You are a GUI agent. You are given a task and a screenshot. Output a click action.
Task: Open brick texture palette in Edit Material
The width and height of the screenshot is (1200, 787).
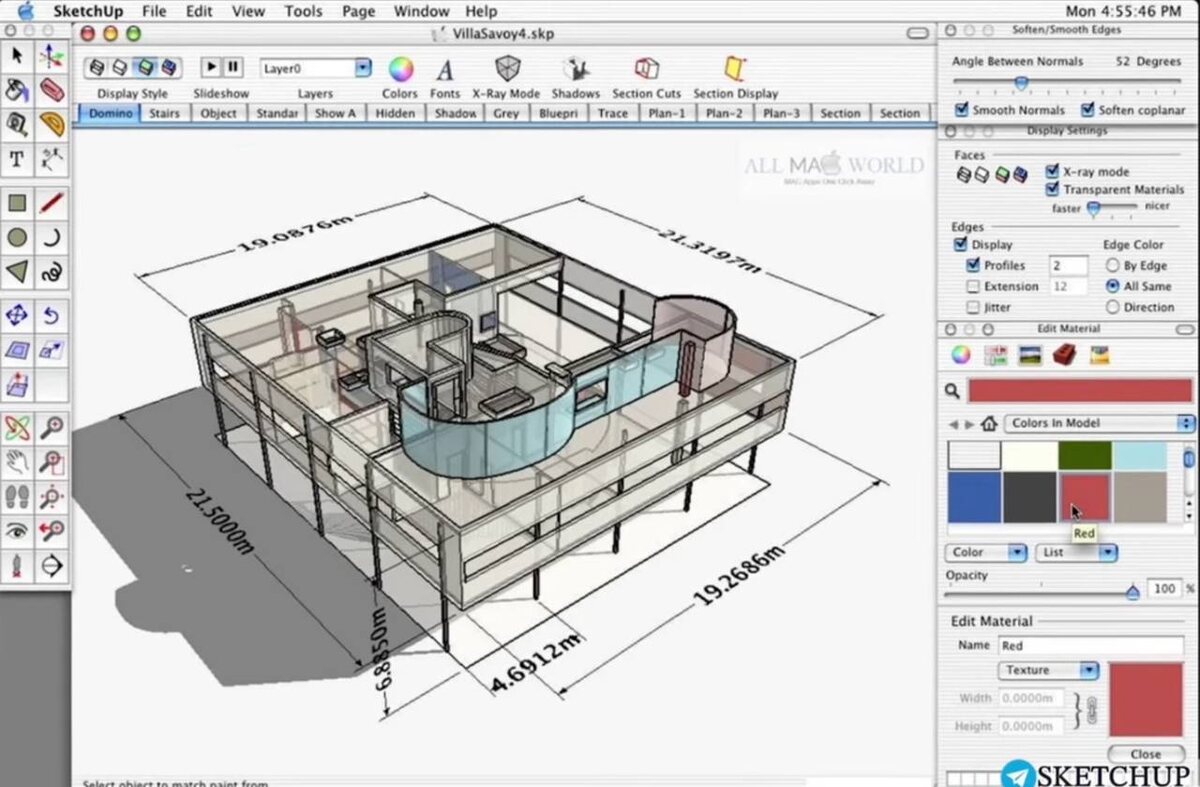1064,355
